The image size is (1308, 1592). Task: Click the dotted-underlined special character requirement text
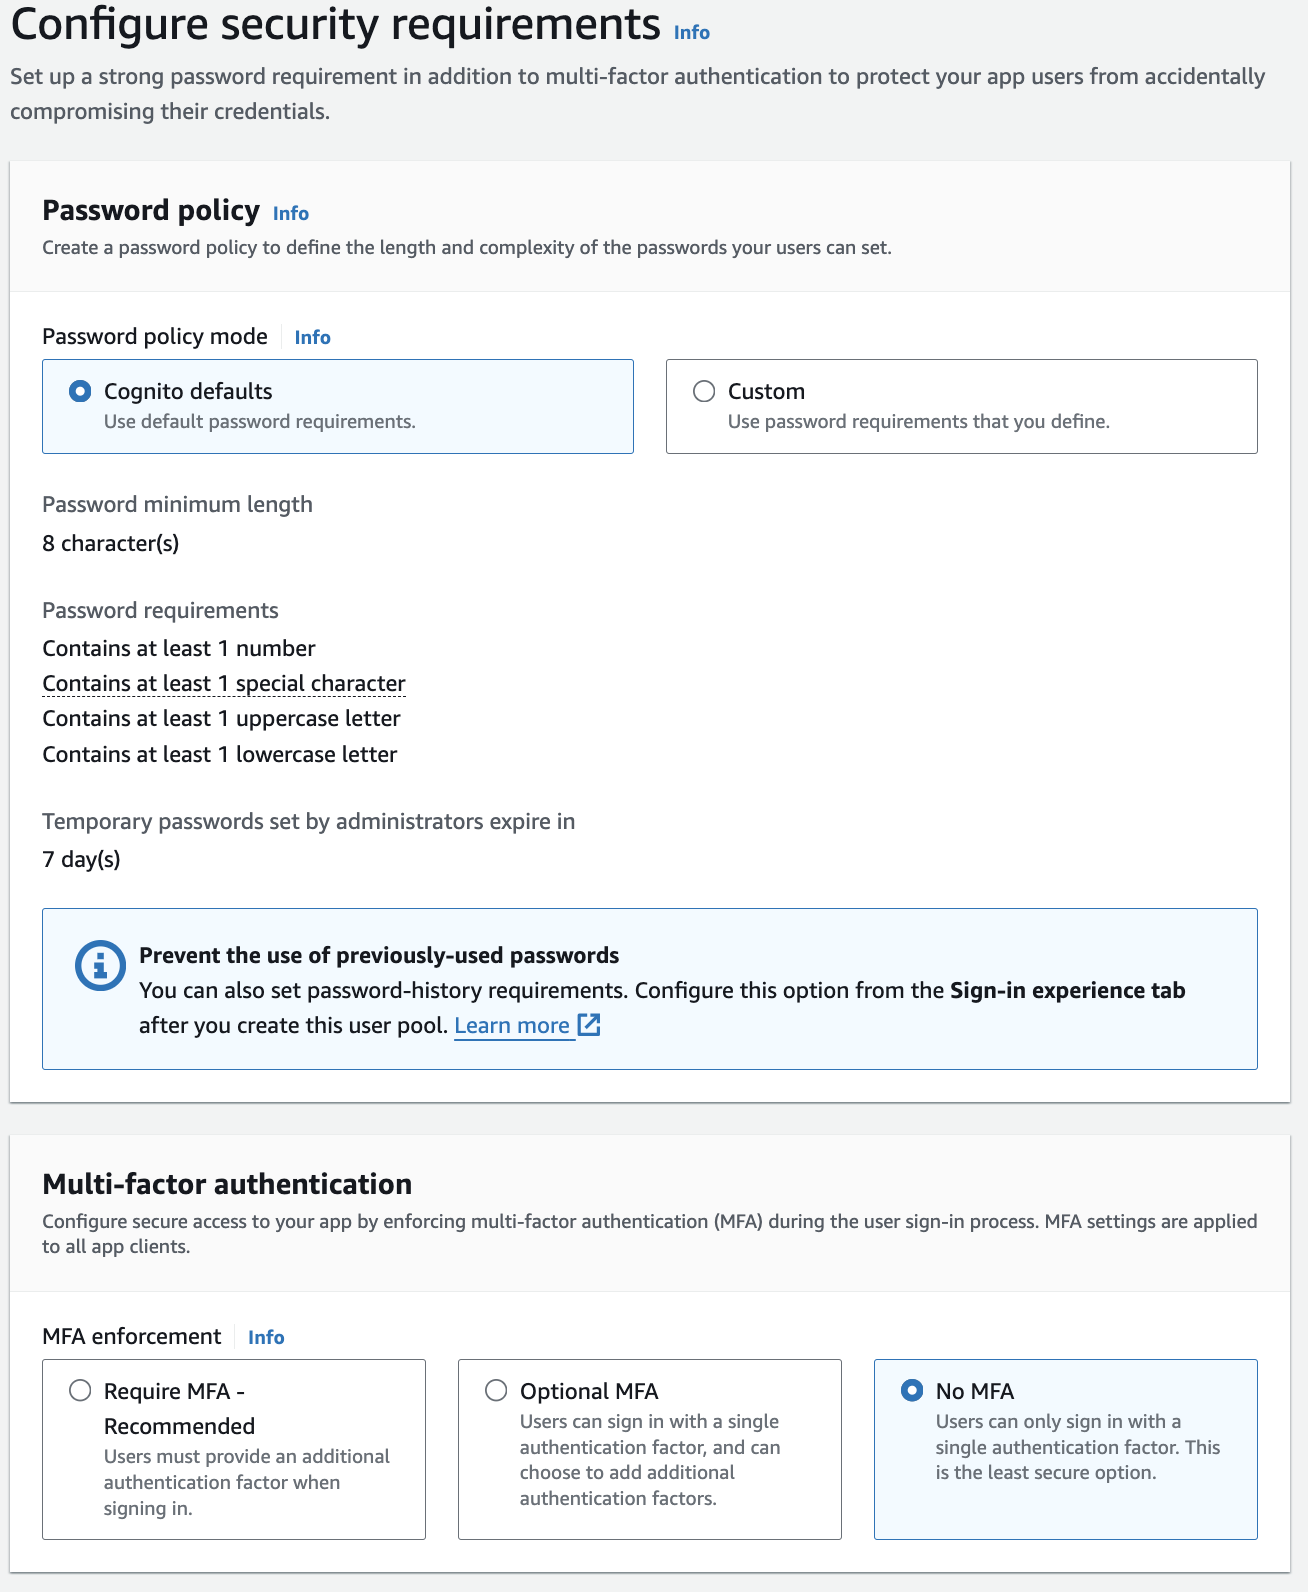223,682
